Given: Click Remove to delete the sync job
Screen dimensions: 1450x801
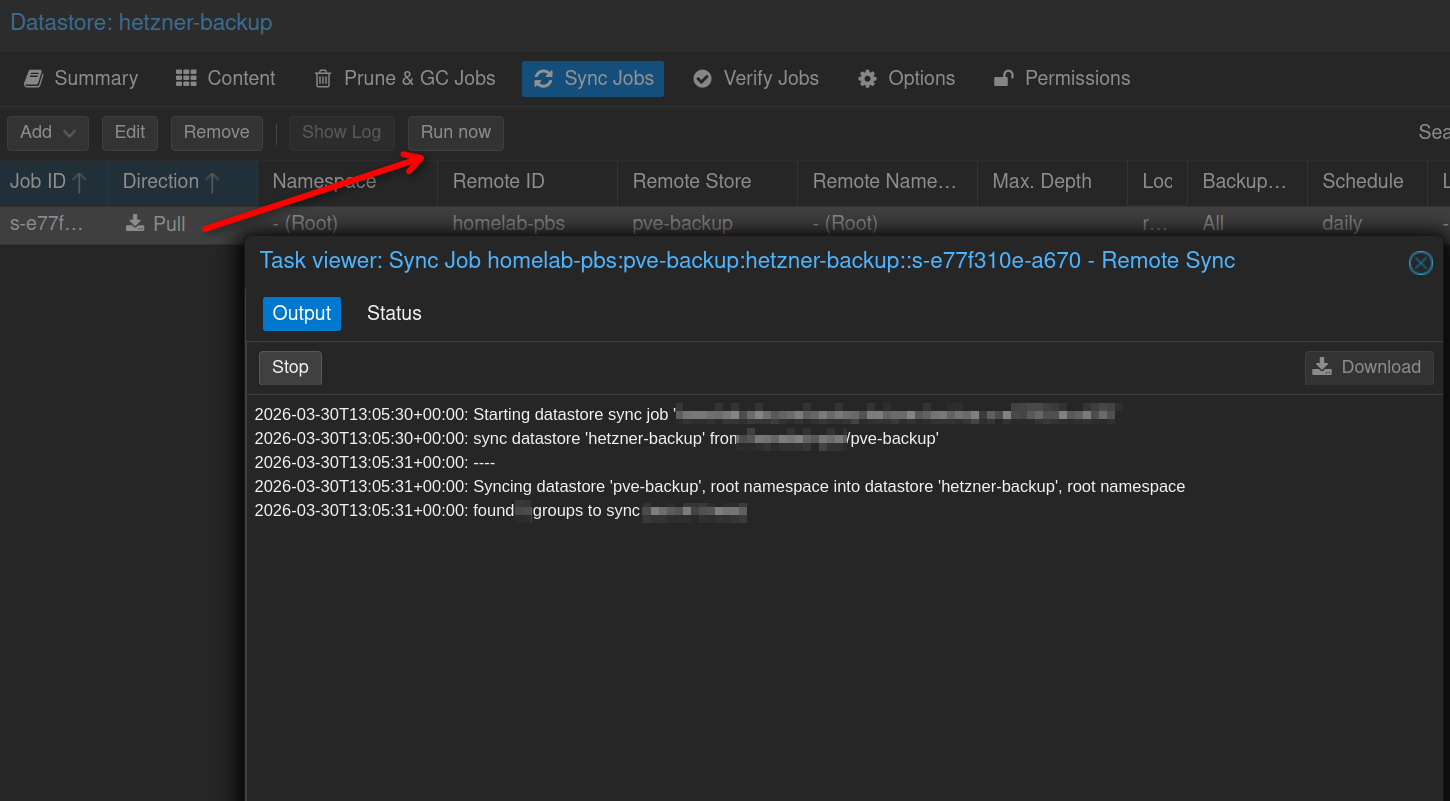Looking at the screenshot, I should 216,132.
